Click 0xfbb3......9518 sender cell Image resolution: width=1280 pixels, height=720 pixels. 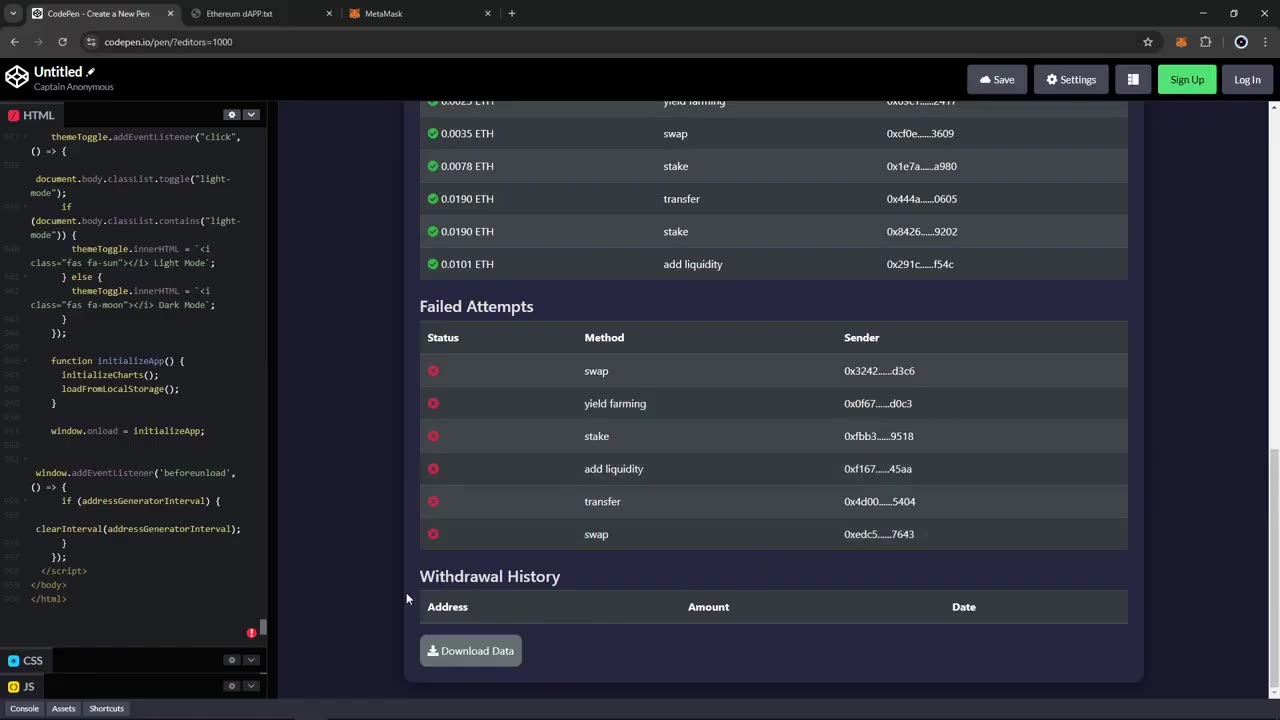coord(879,436)
